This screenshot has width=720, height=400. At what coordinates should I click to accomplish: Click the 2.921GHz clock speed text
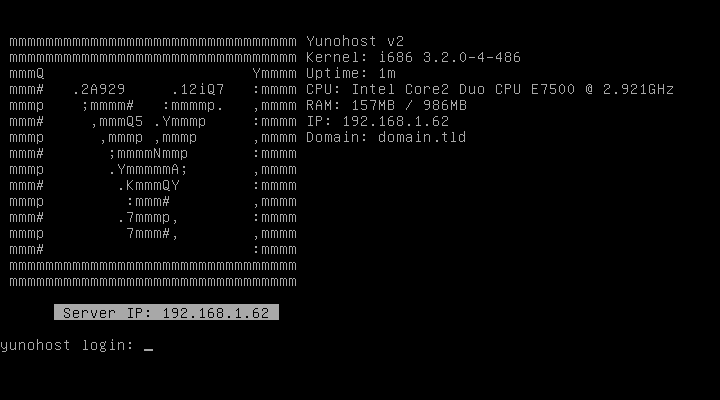(642, 89)
